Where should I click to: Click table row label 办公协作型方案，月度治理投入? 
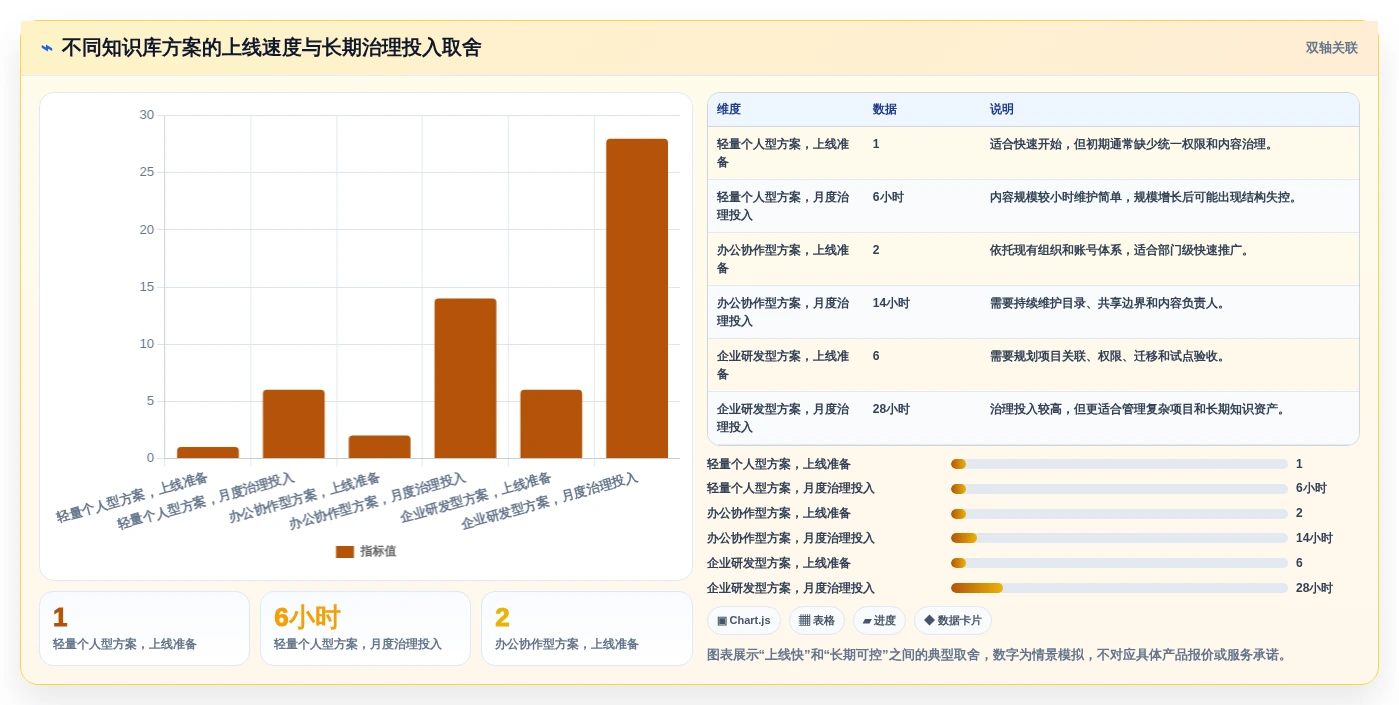tap(783, 312)
